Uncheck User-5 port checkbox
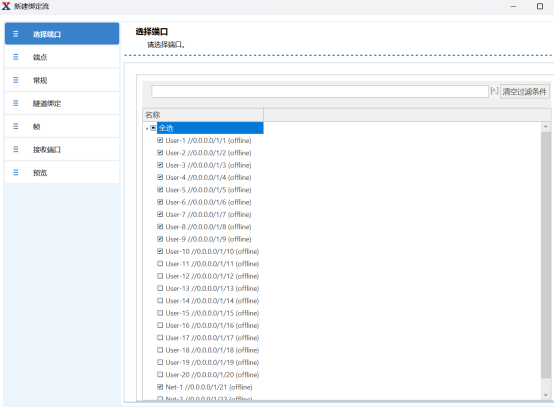Viewport: 554px width, 408px height. pyautogui.click(x=160, y=190)
